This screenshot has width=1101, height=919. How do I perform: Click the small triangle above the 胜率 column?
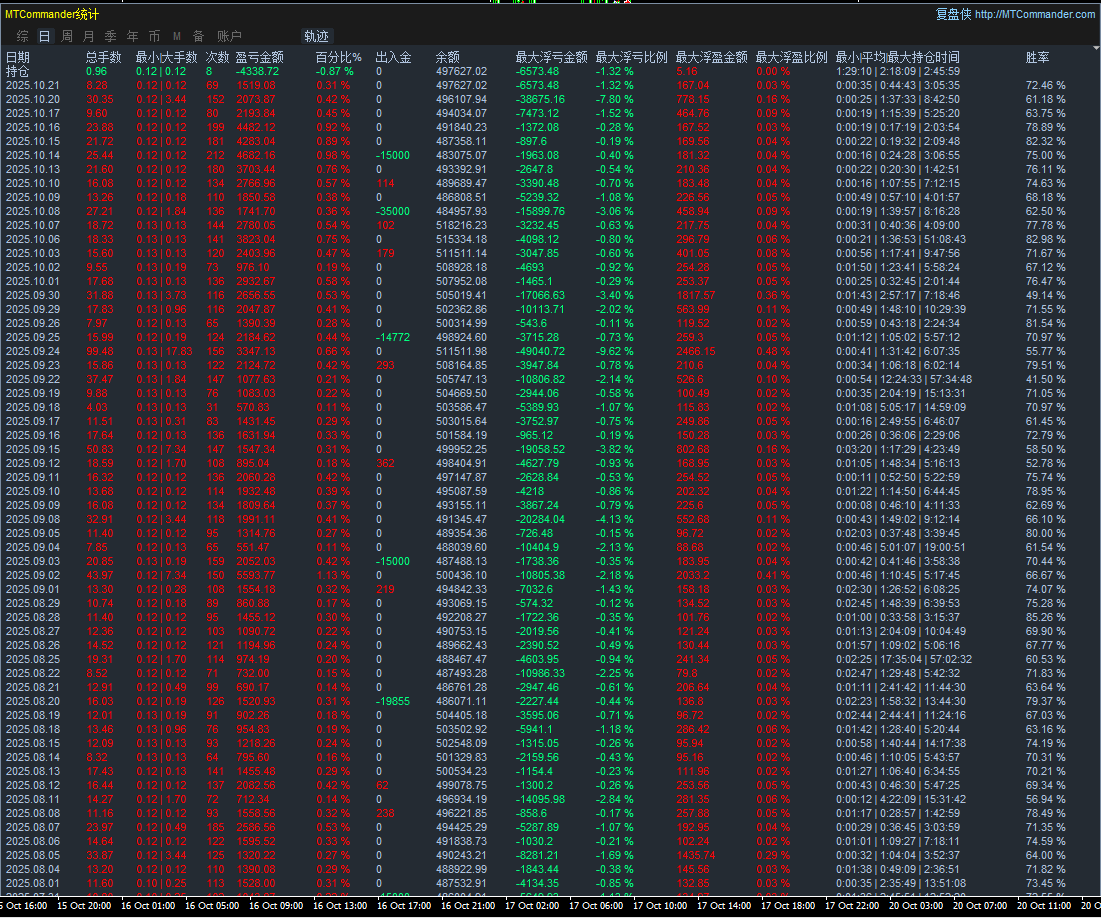1096,48
